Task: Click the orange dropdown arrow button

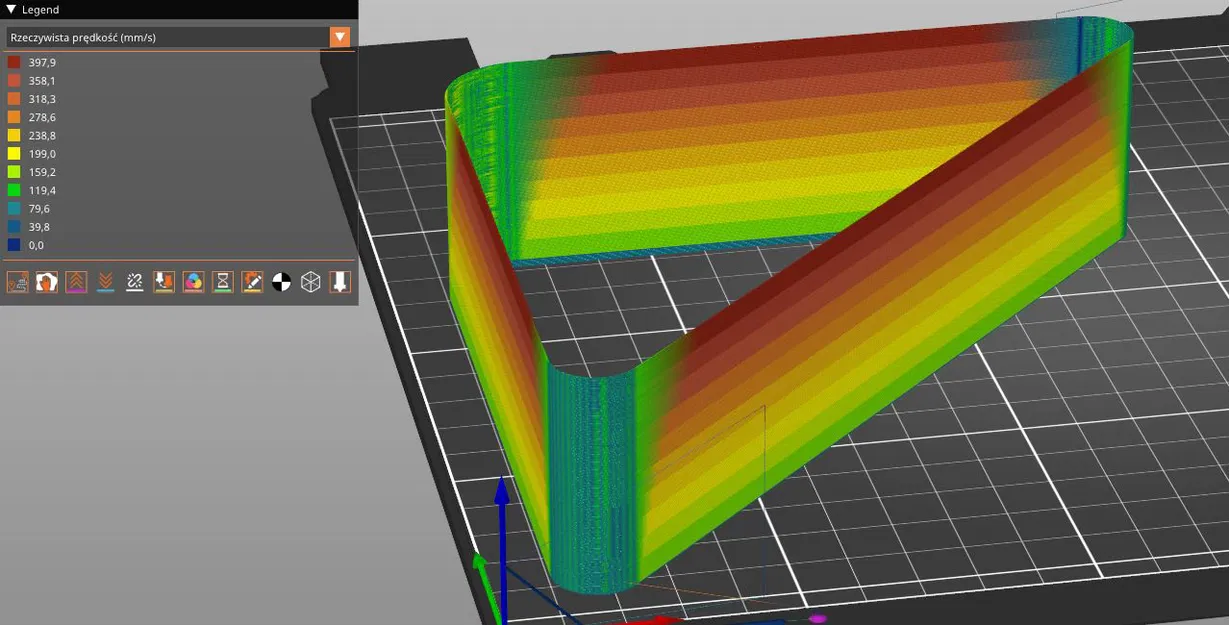Action: [340, 36]
